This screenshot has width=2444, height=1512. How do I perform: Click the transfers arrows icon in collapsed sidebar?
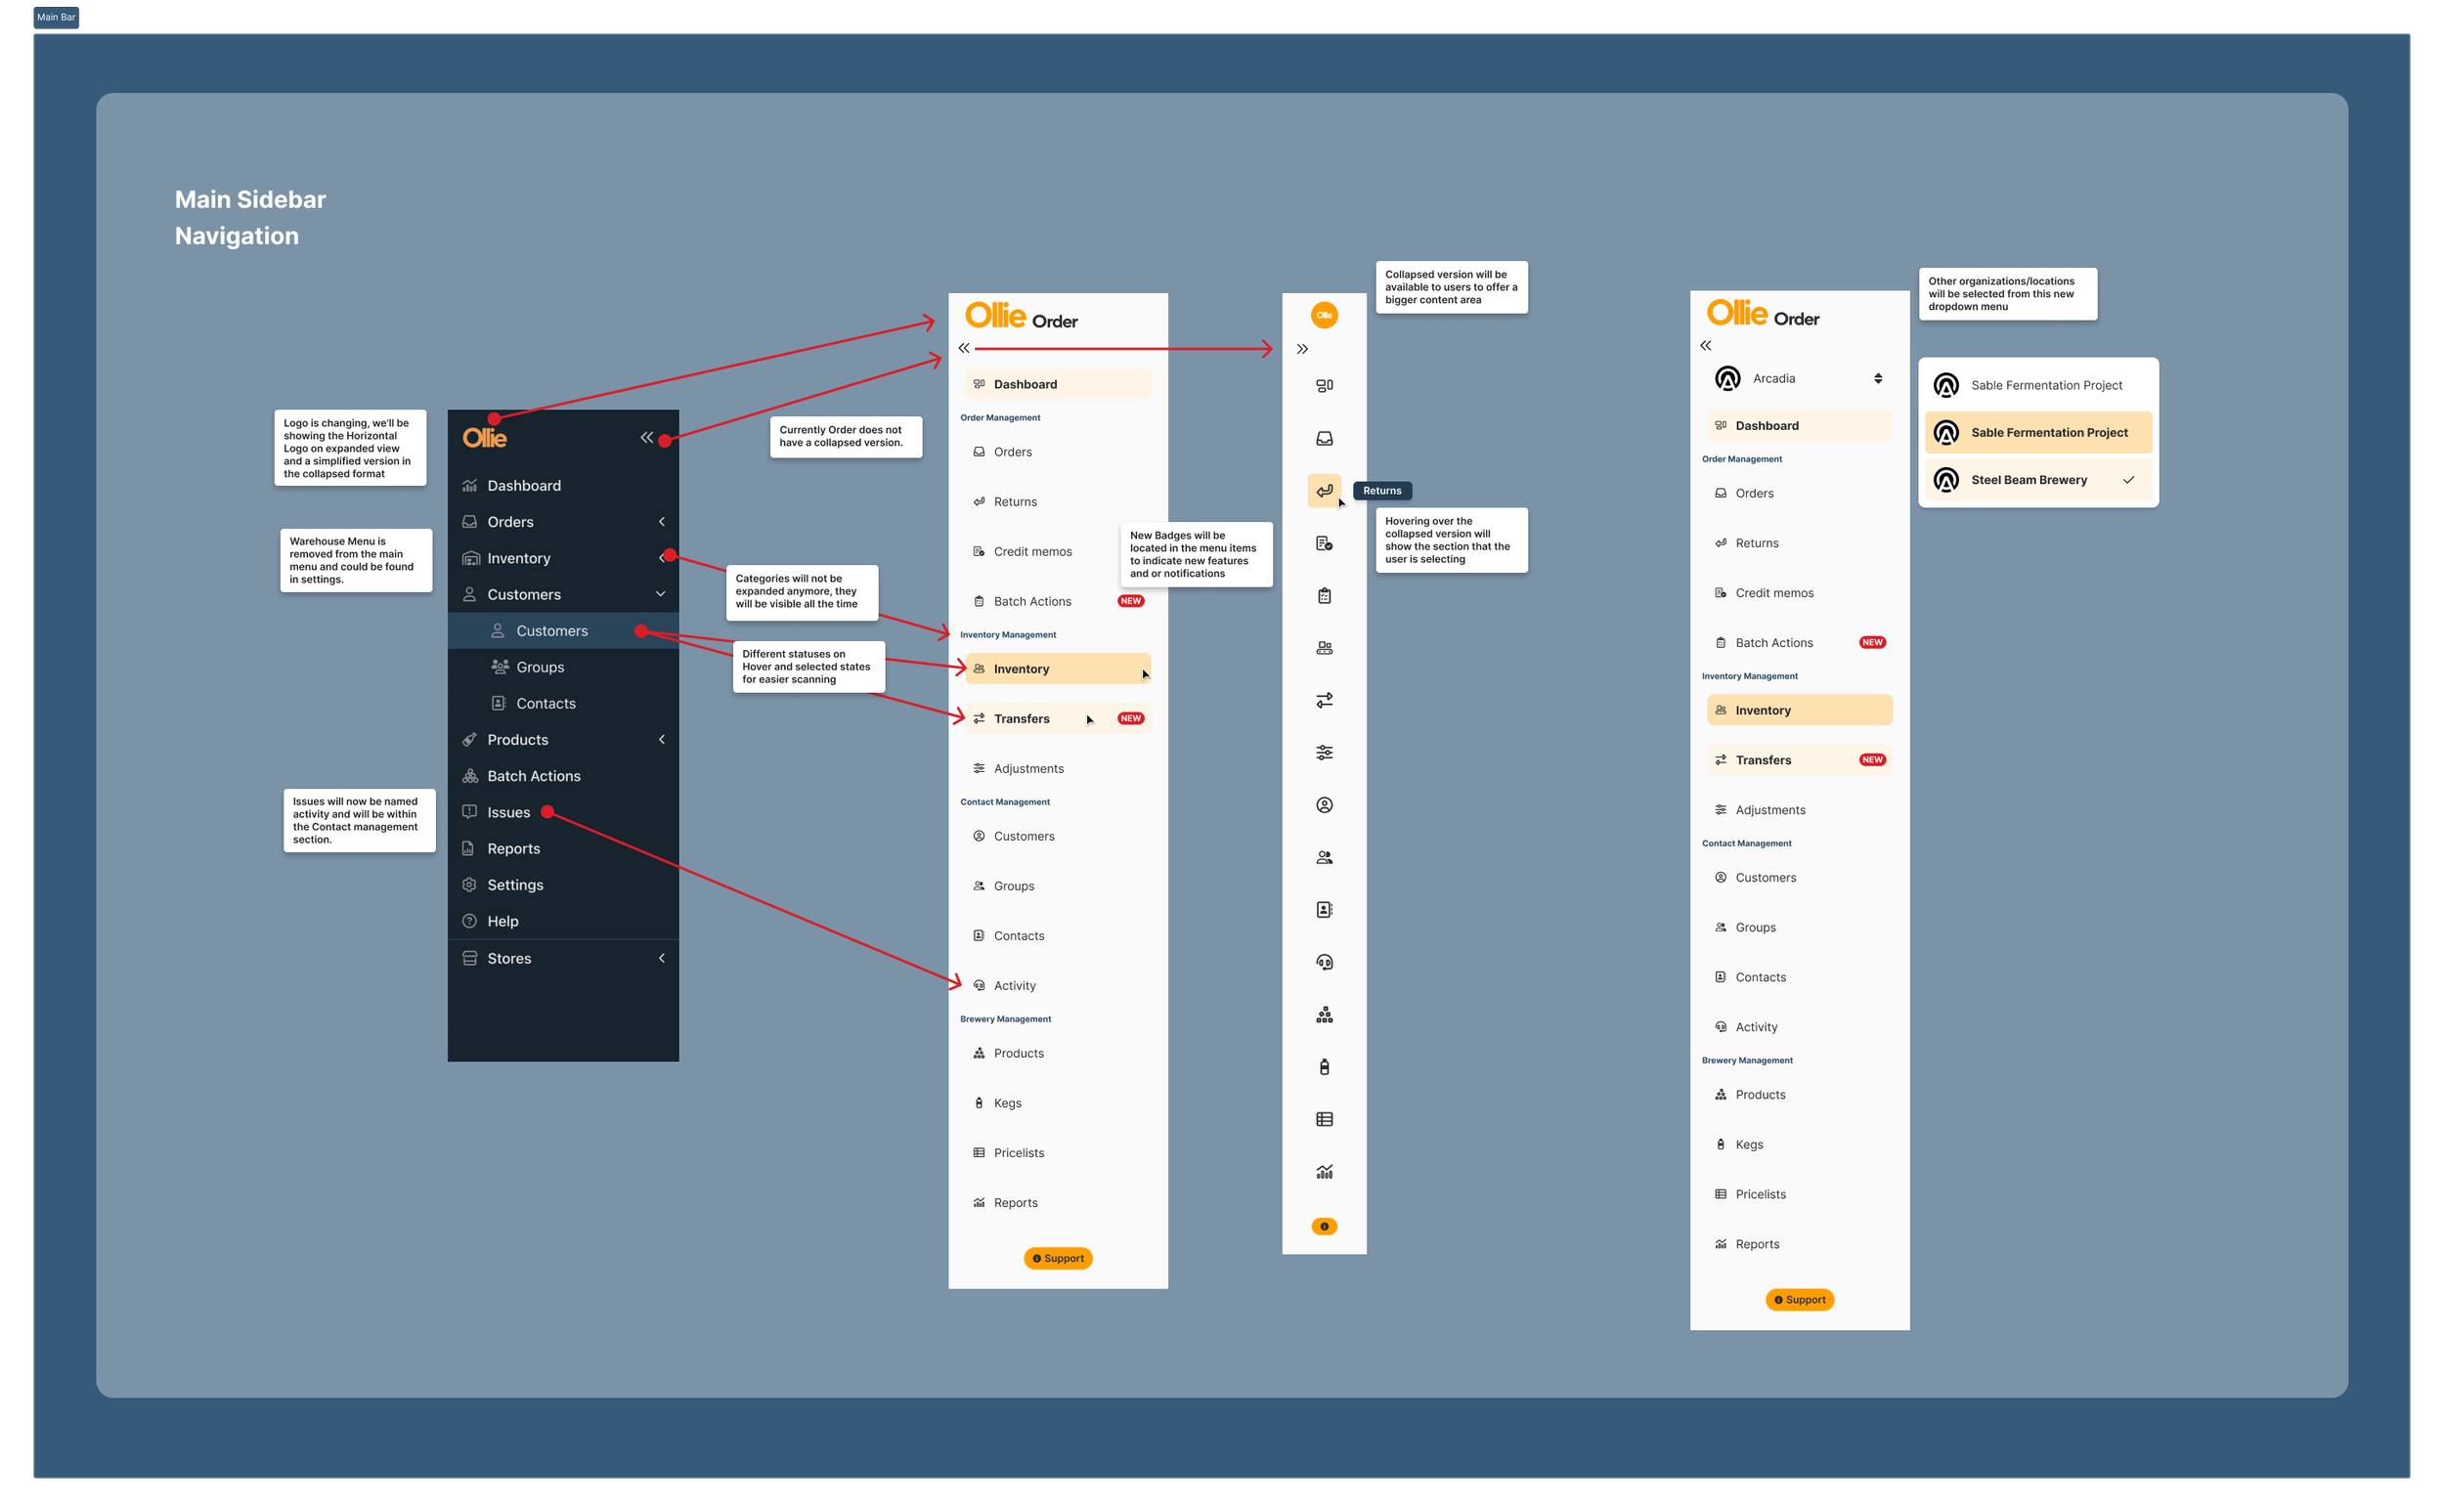point(1324,700)
